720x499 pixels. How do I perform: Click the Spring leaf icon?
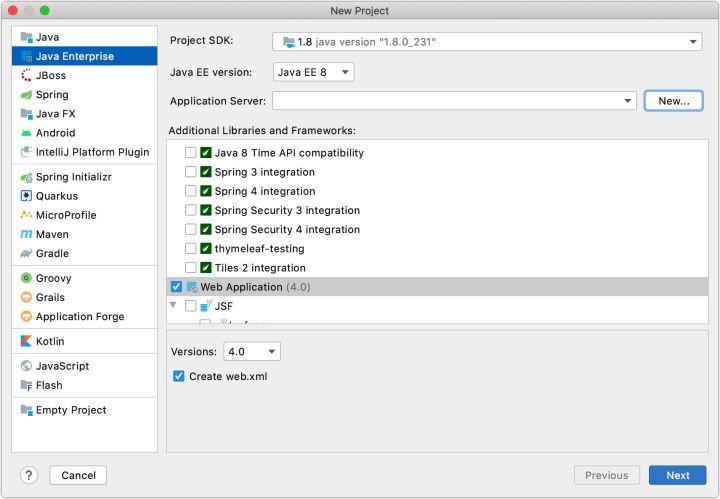coord(26,94)
